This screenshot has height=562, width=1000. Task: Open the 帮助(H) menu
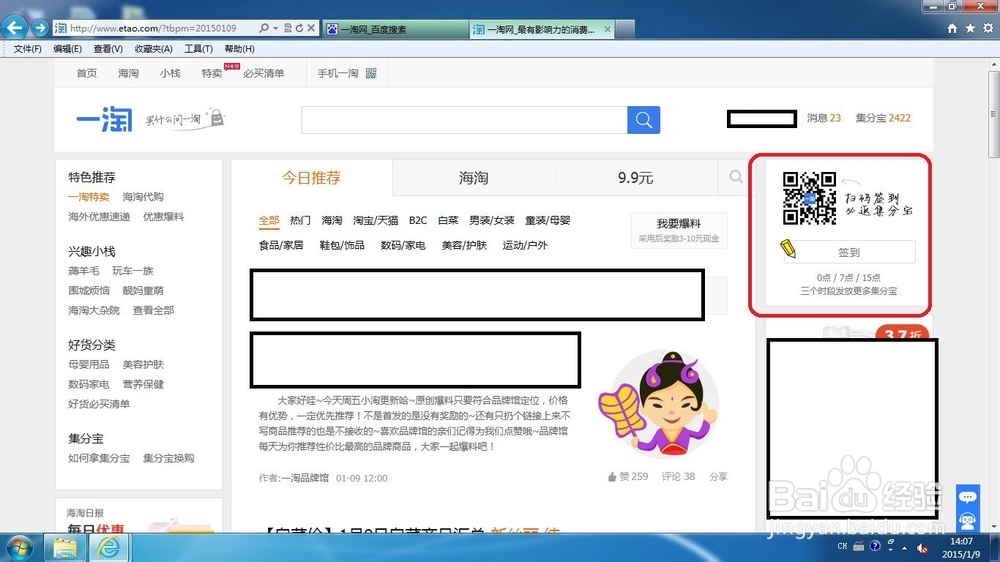(x=239, y=48)
